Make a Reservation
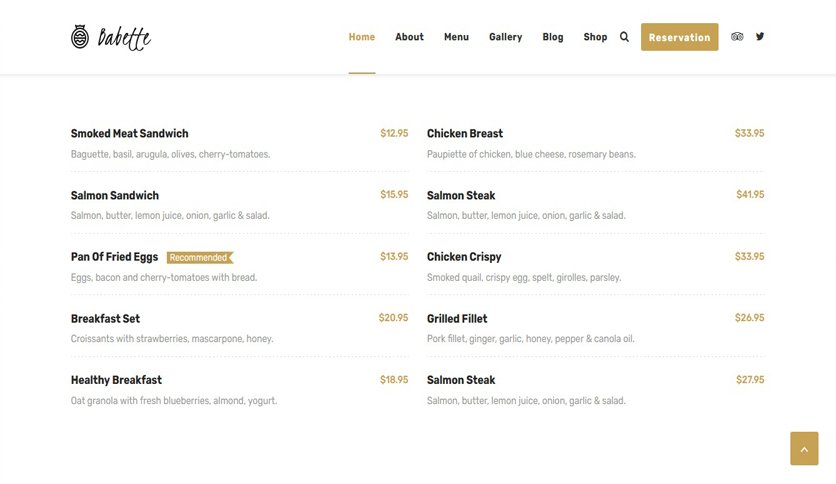The height and width of the screenshot is (484, 836). coord(679,37)
